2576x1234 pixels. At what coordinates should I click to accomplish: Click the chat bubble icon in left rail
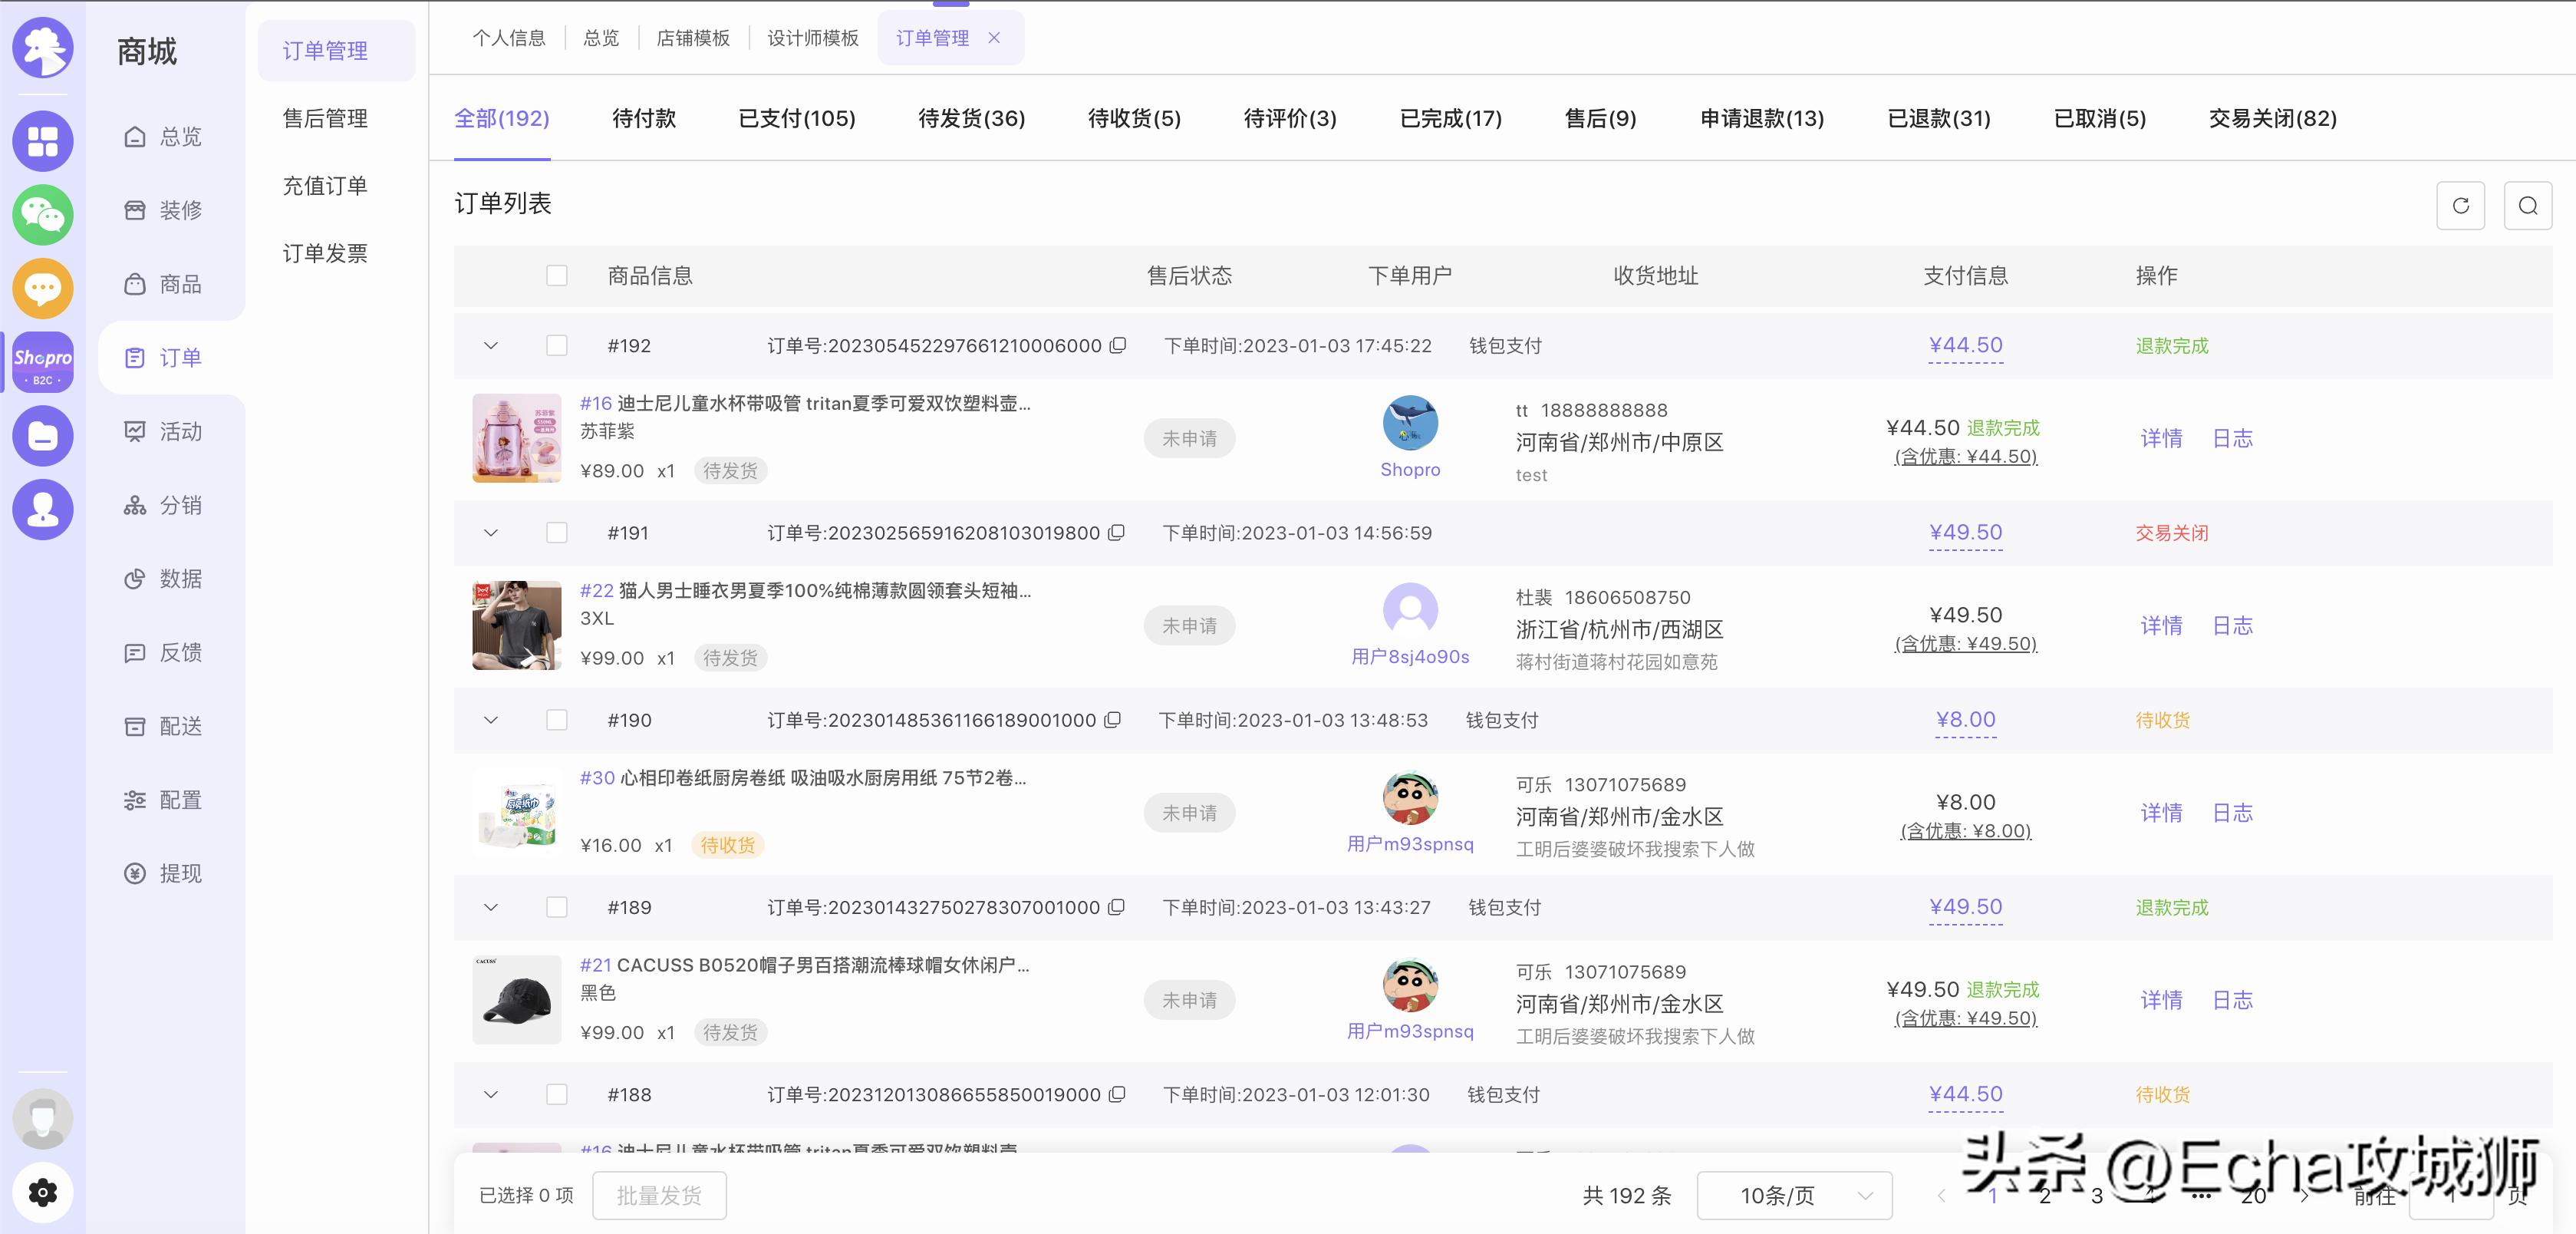(42, 288)
